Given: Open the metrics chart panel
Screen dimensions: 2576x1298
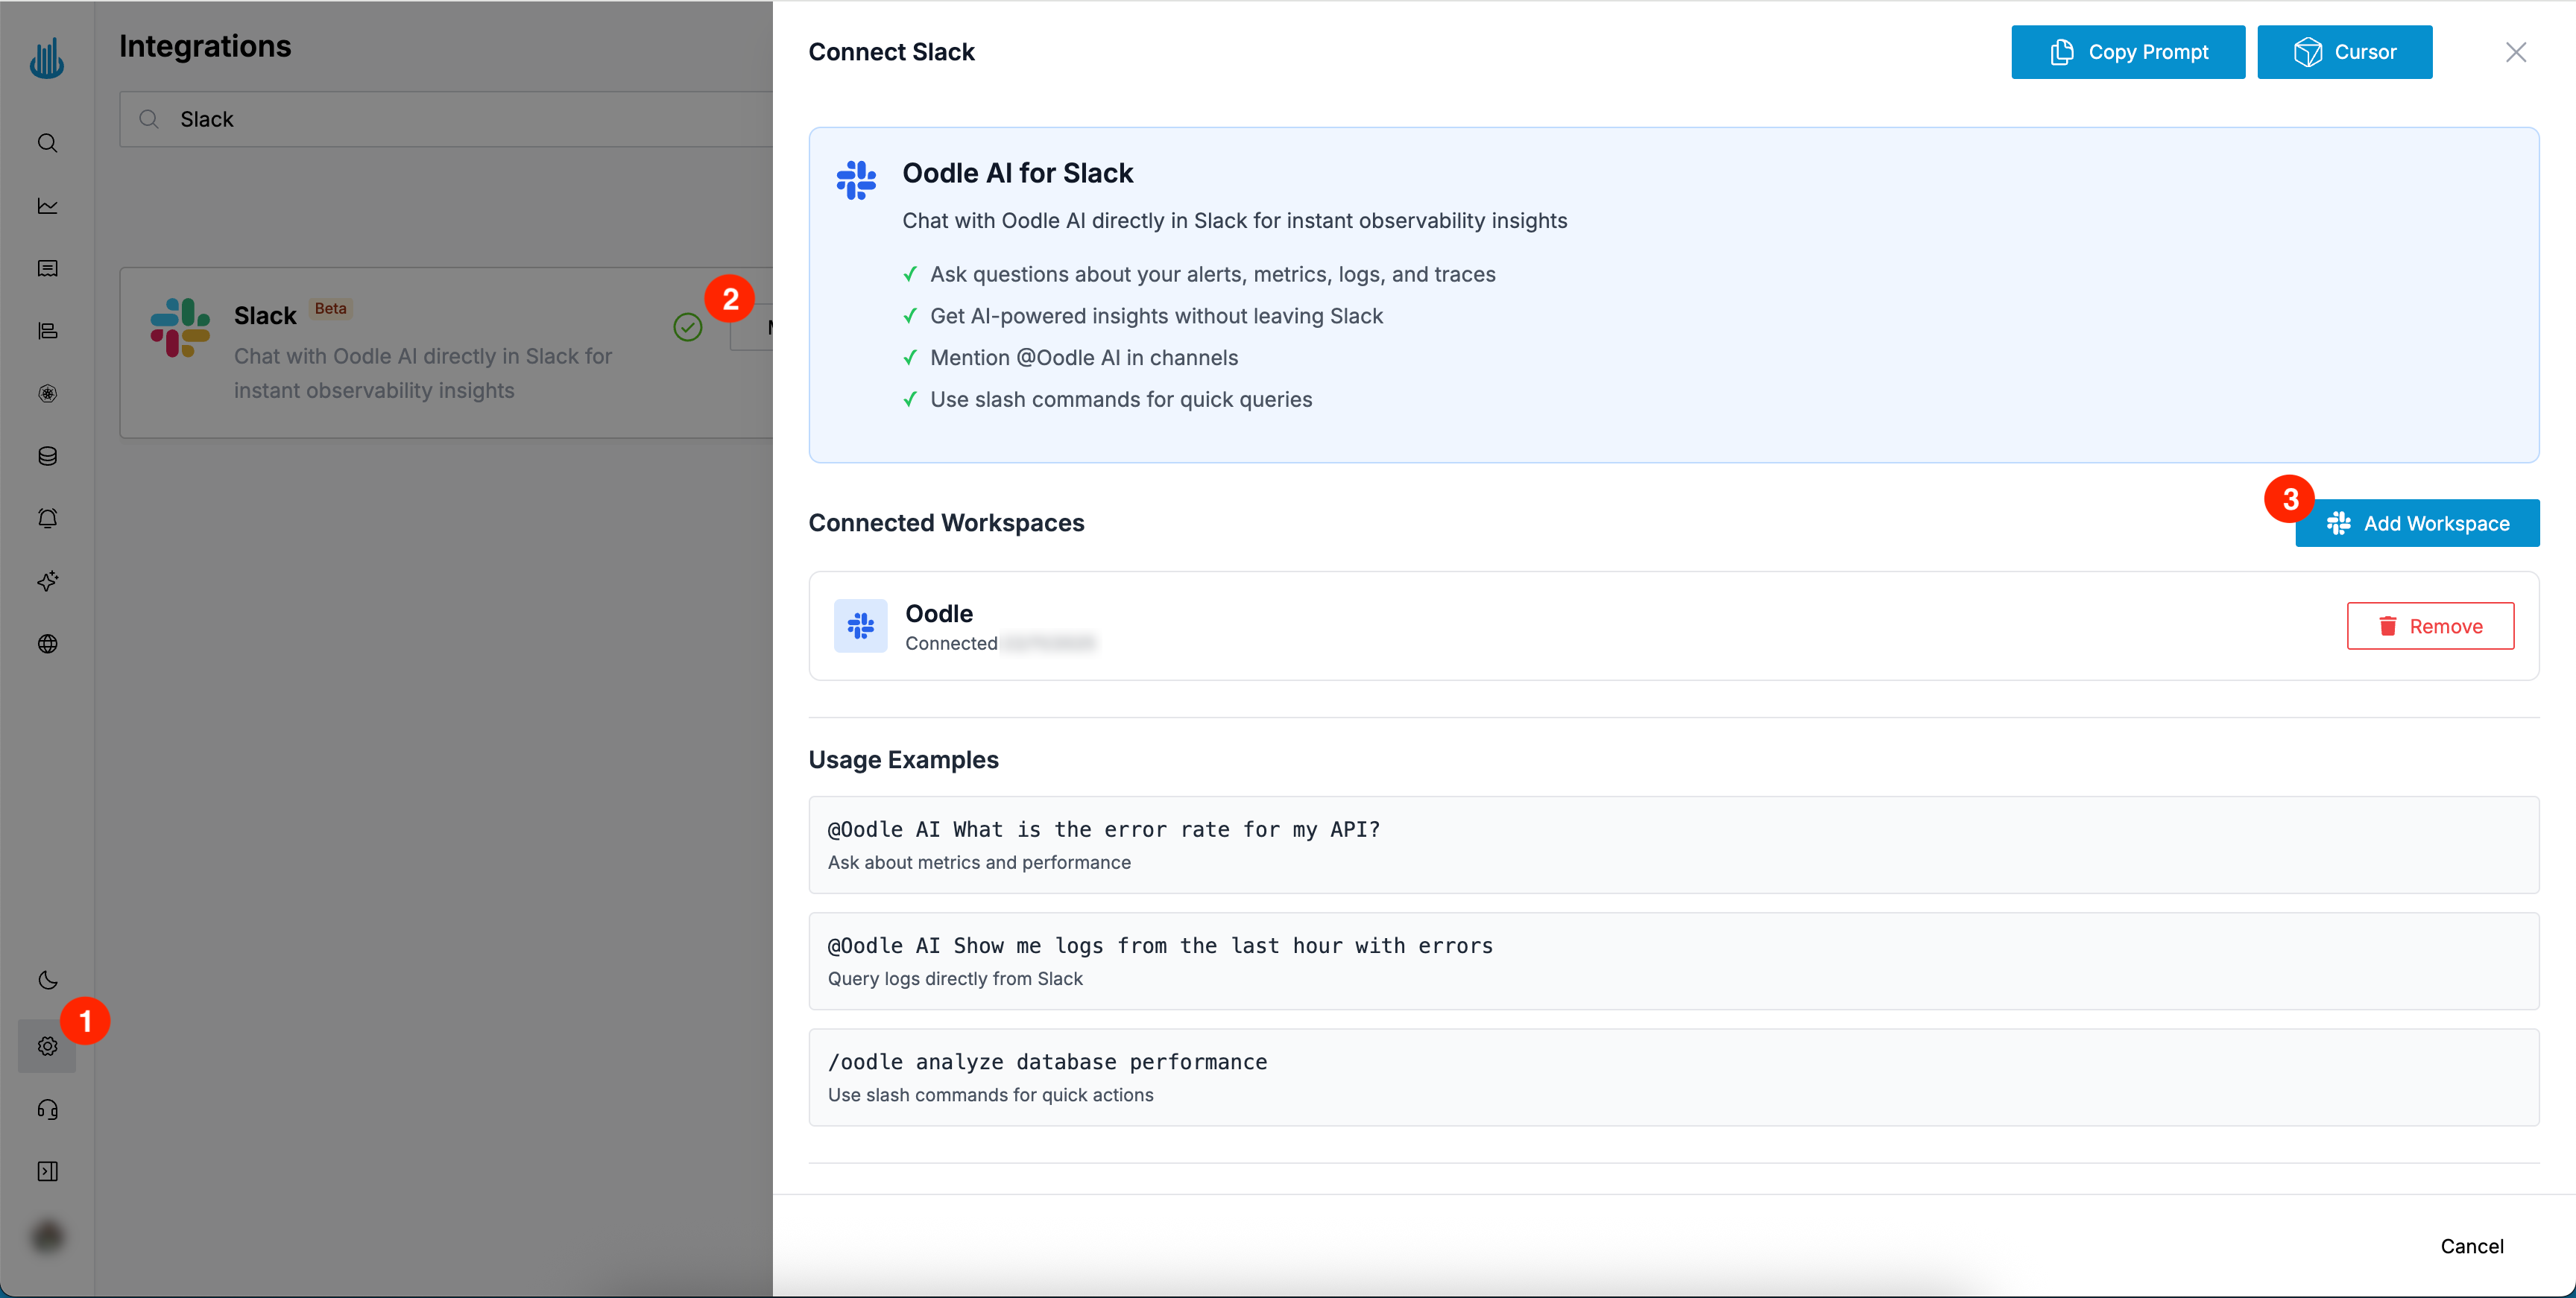Looking at the screenshot, I should coord(47,206).
